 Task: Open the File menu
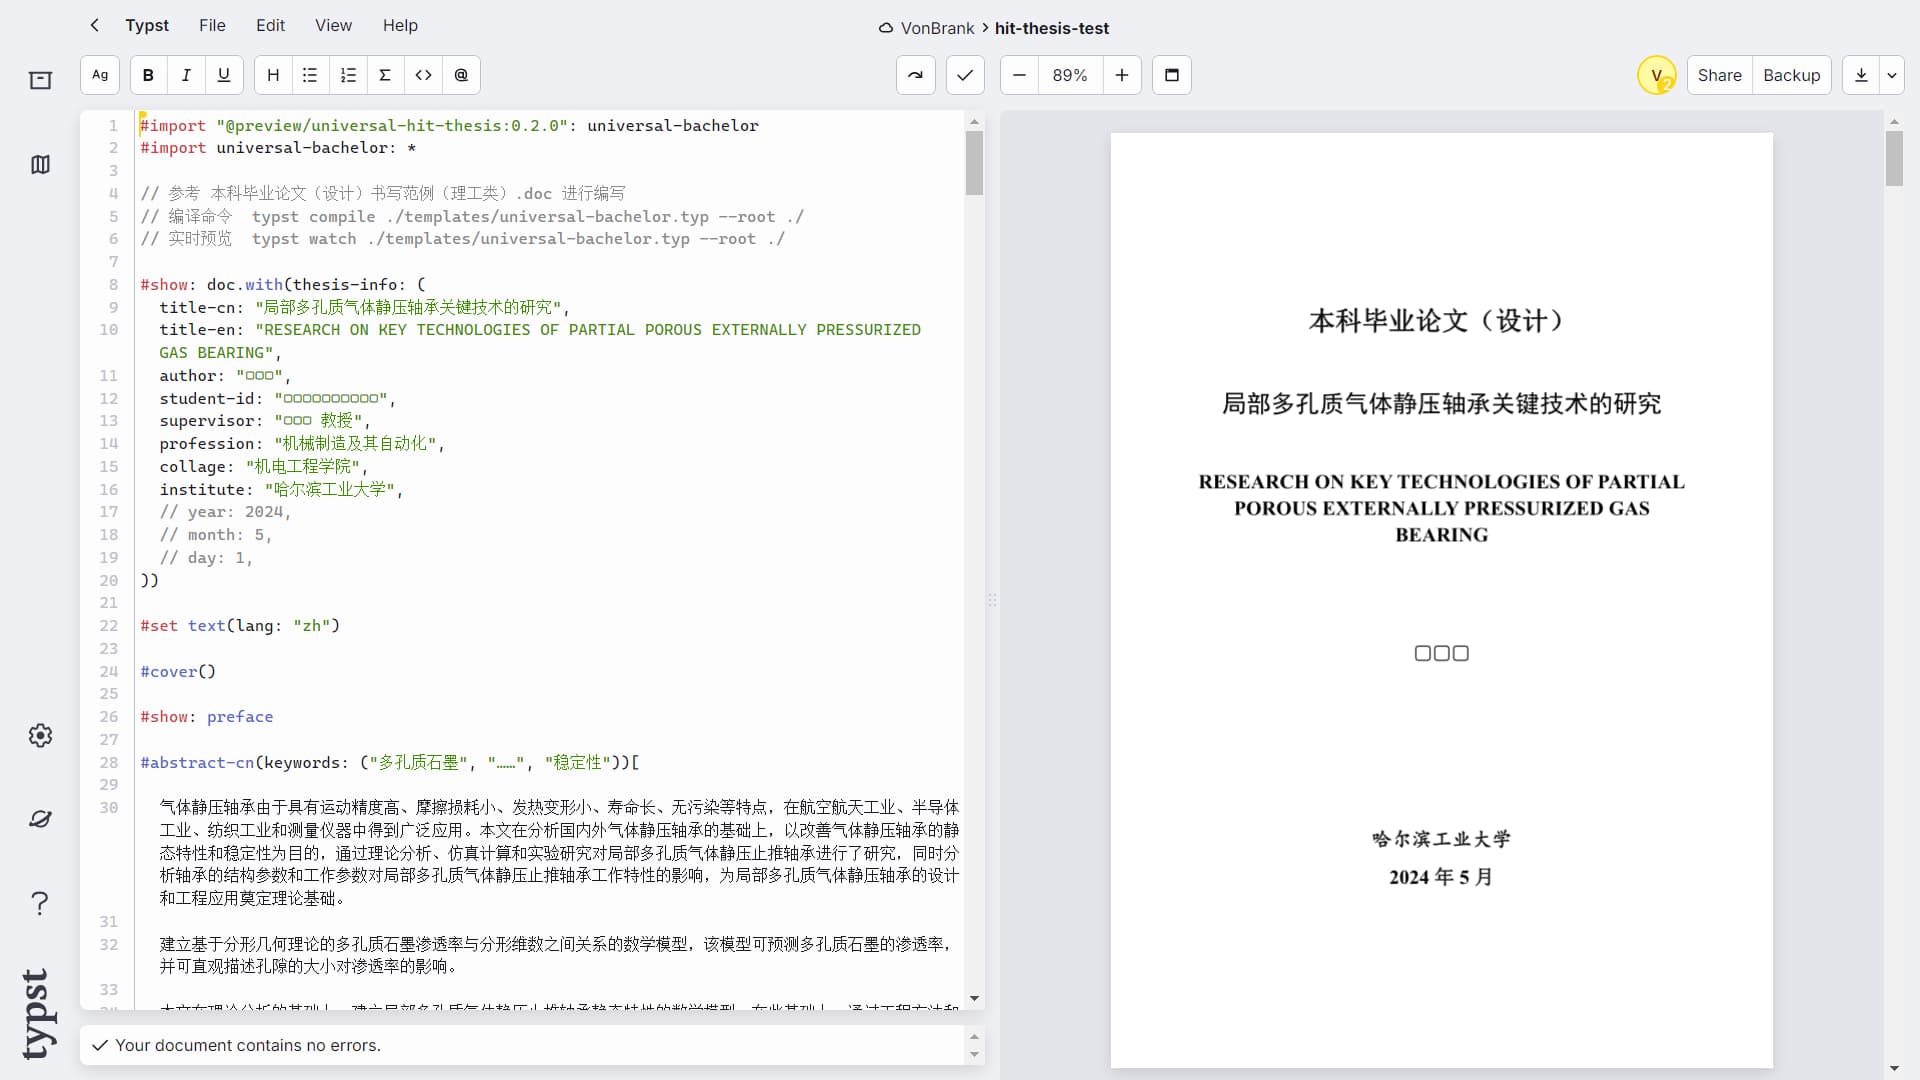(212, 25)
